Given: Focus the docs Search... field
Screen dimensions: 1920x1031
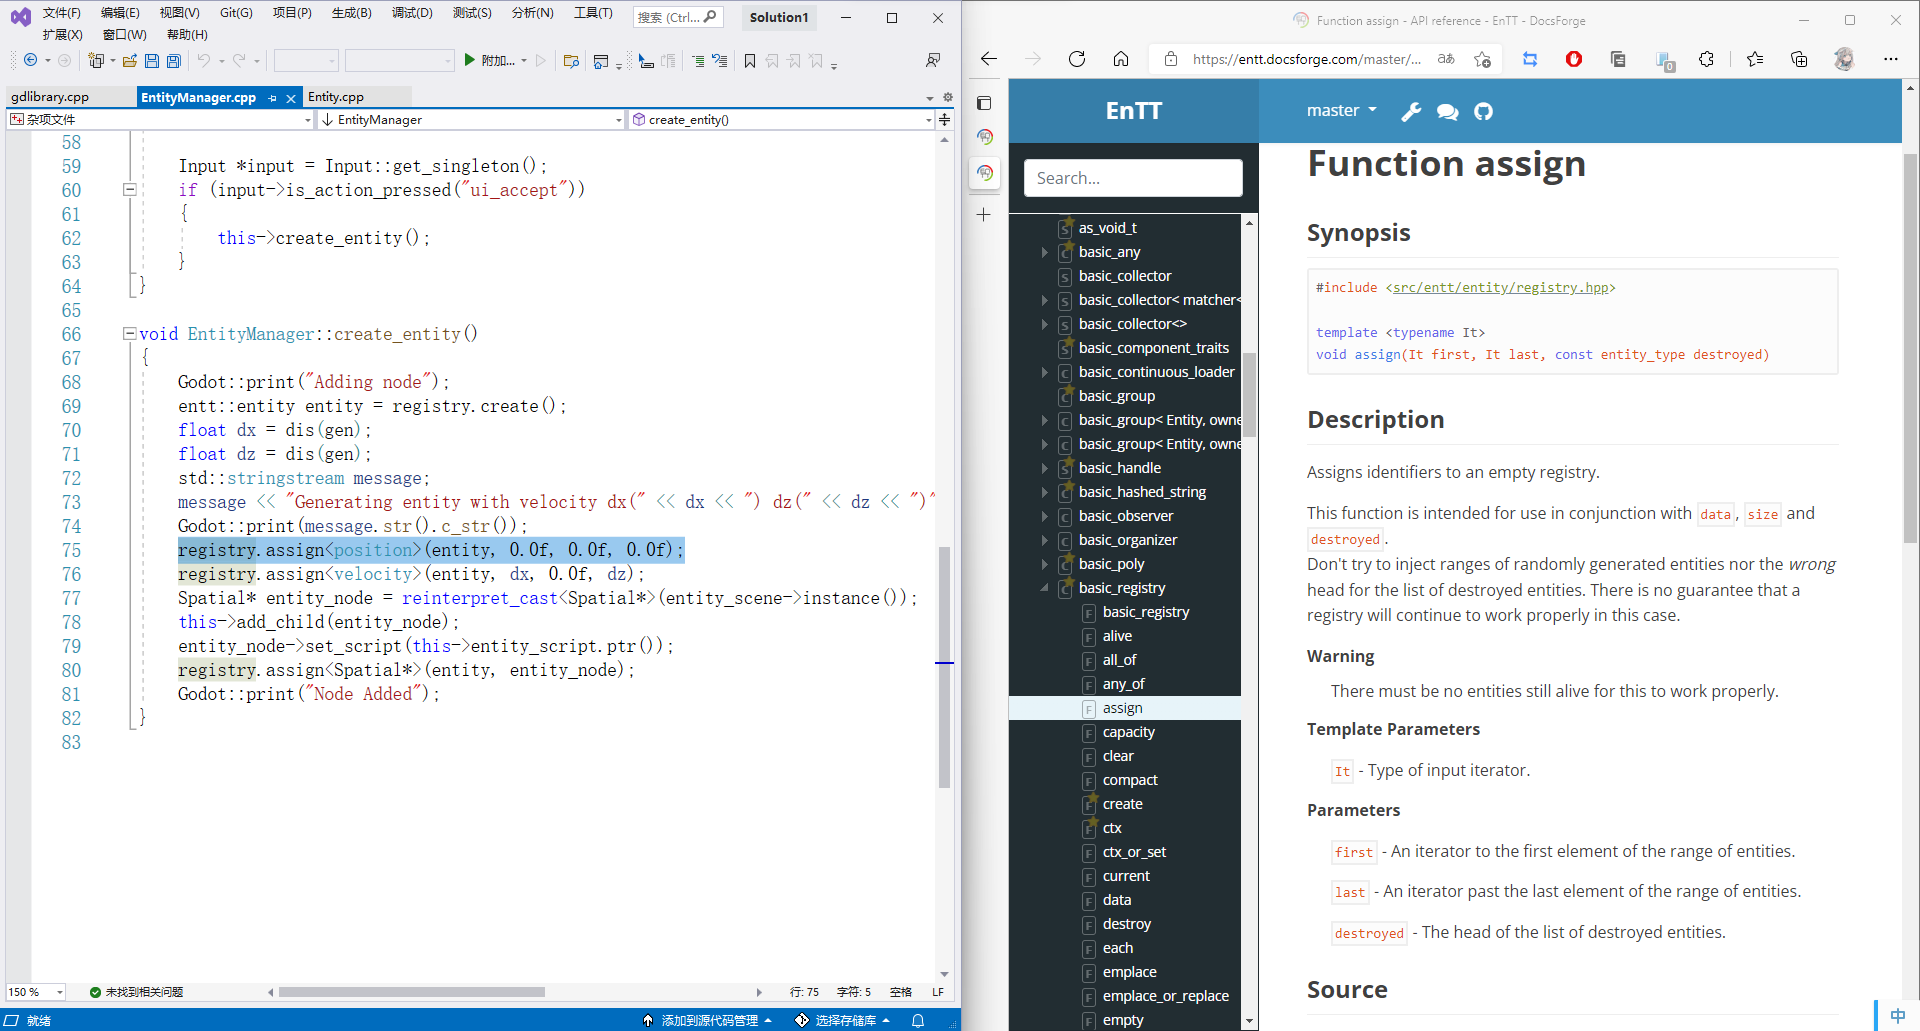Looking at the screenshot, I should [x=1133, y=178].
